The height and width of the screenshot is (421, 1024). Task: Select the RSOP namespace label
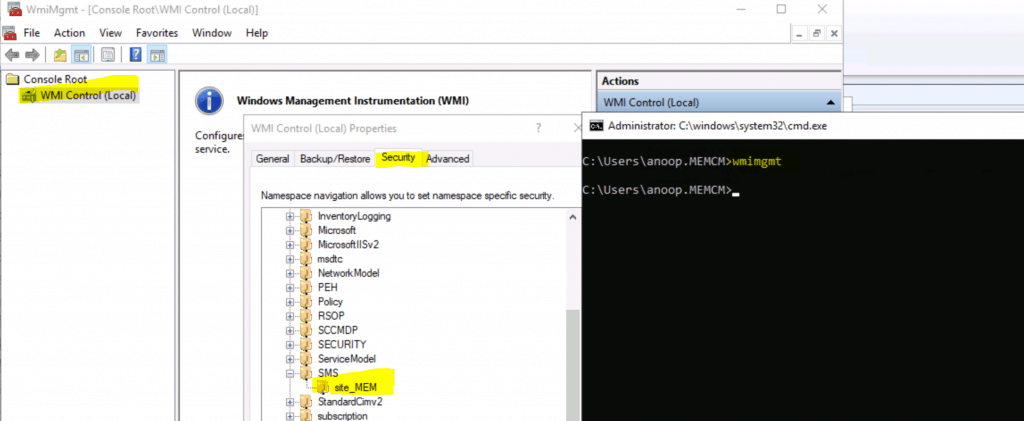coord(330,316)
